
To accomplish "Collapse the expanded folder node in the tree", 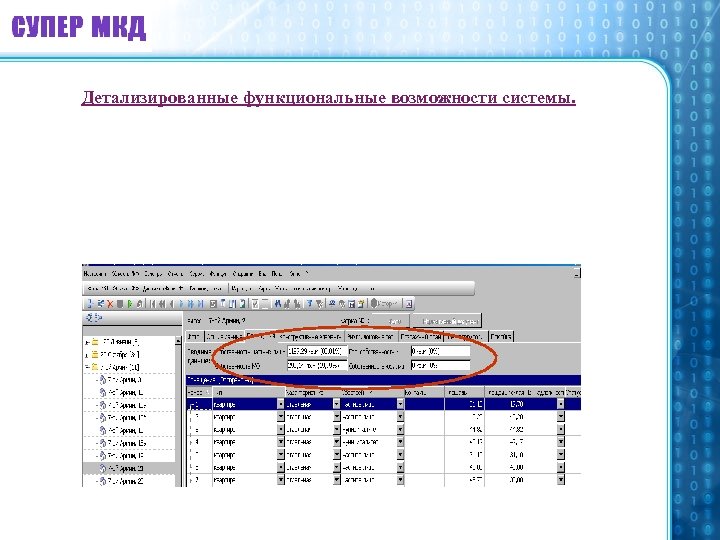I will (x=86, y=367).
